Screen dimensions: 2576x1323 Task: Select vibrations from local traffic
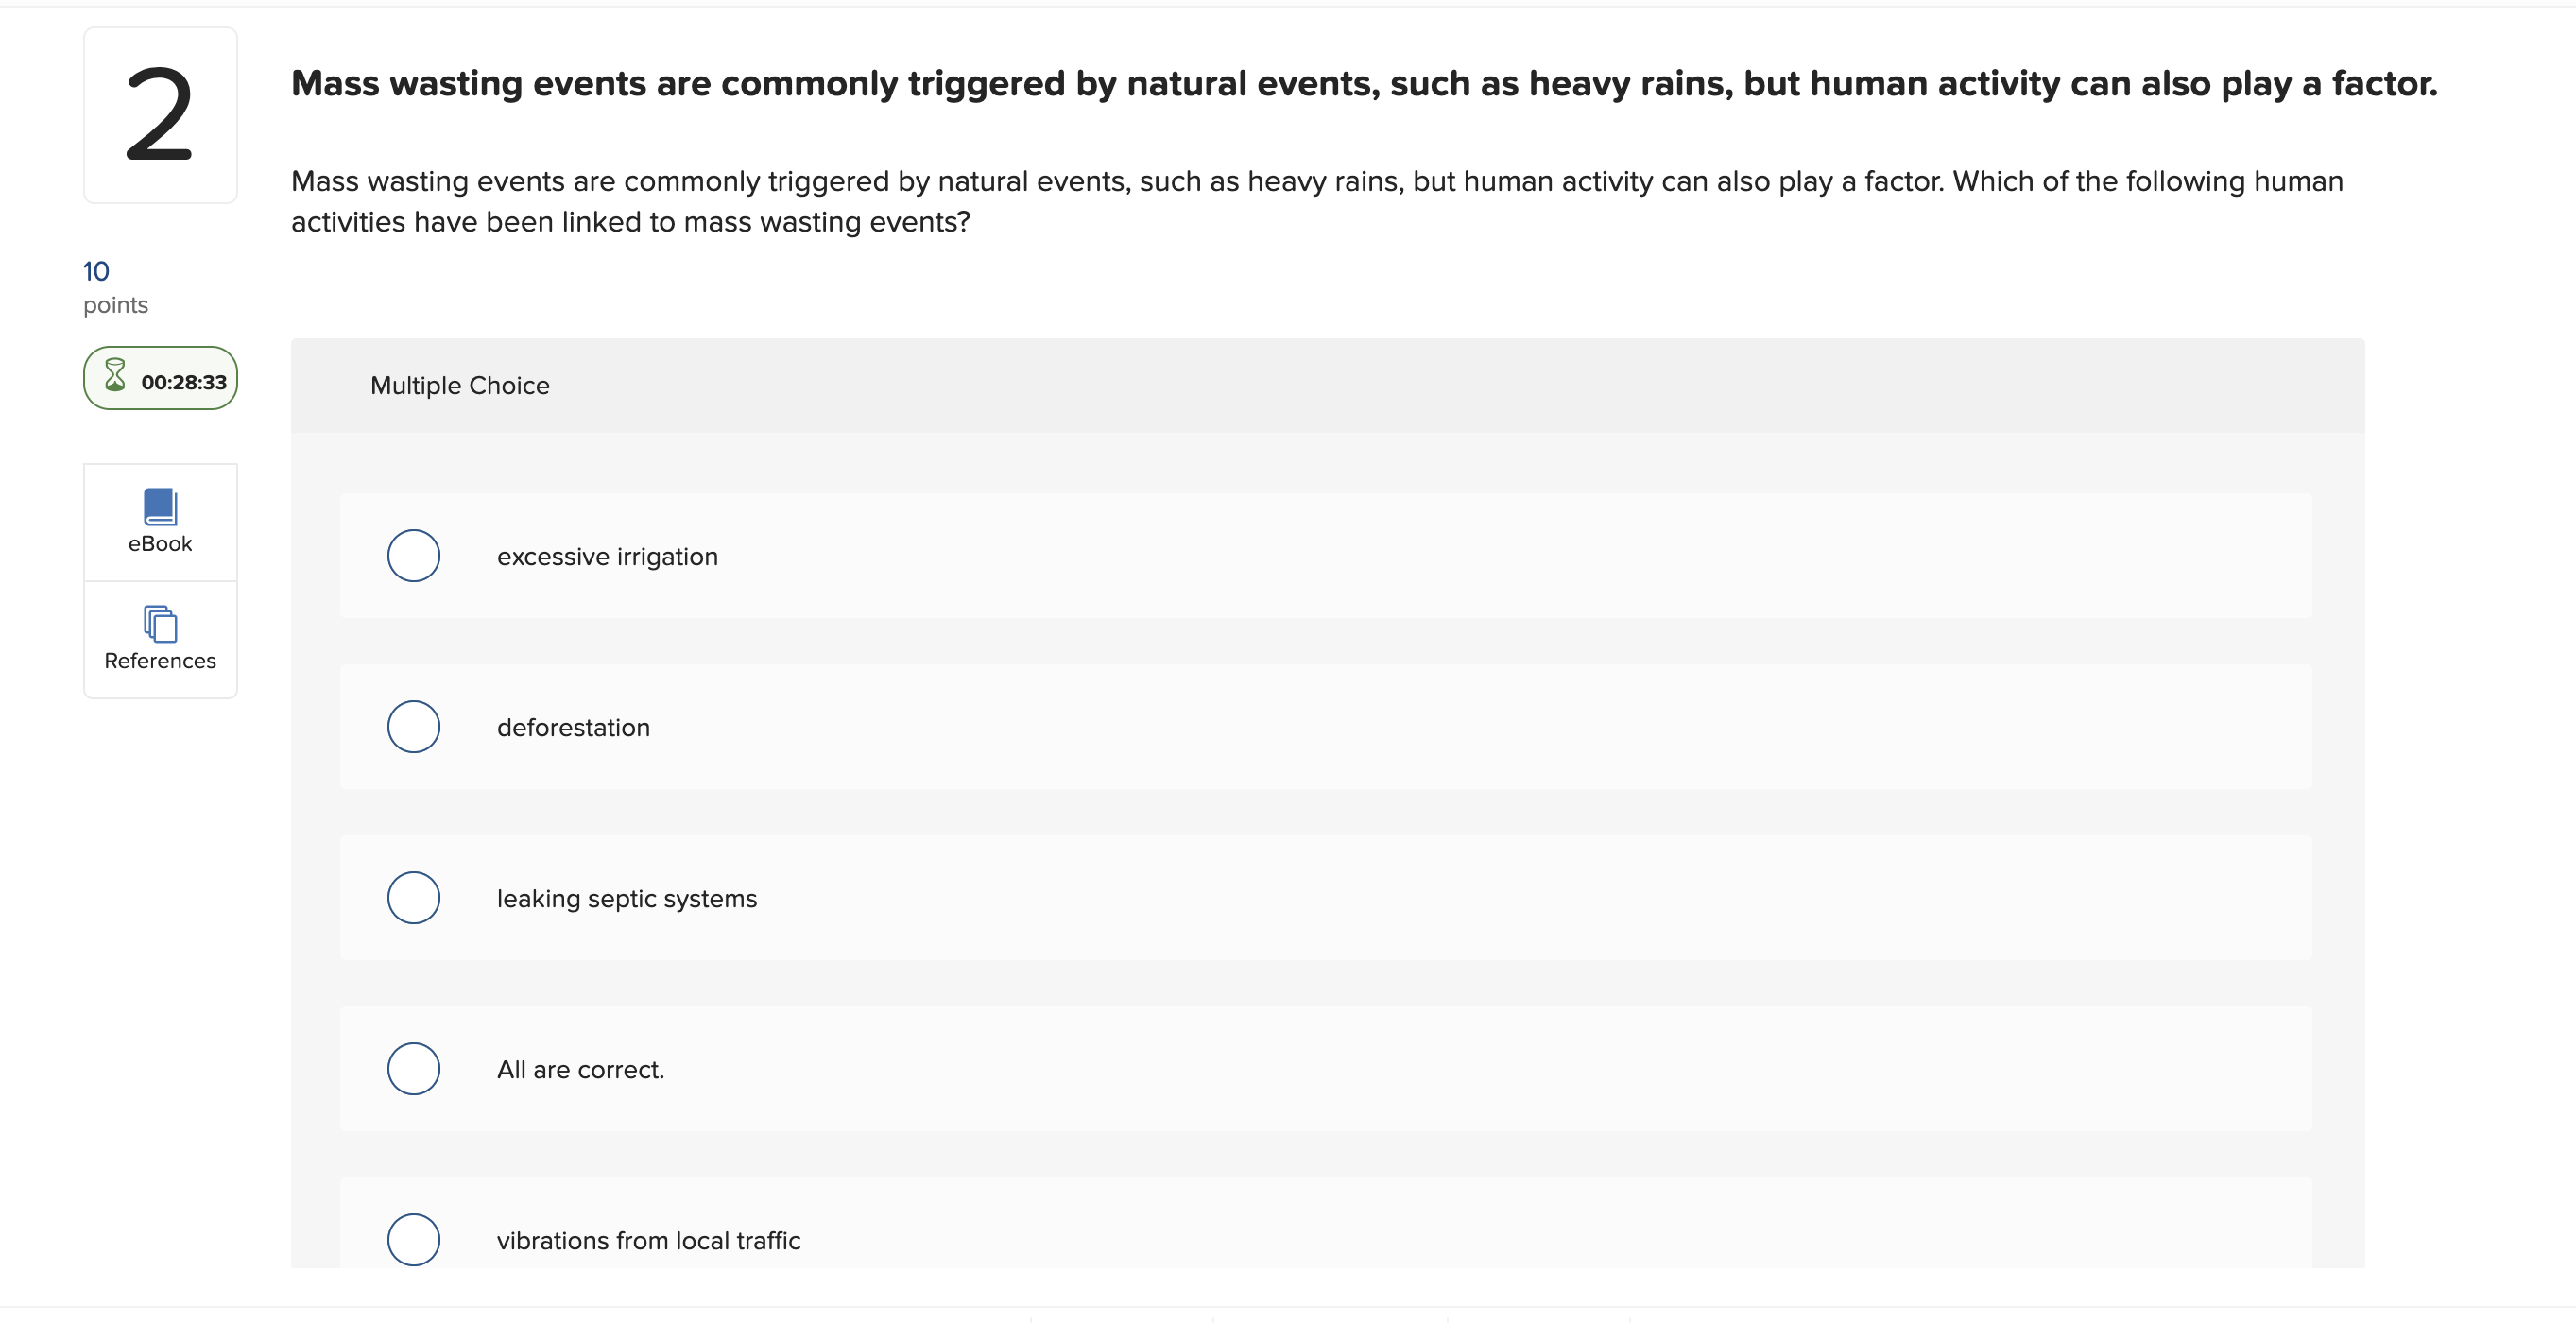click(x=413, y=1240)
